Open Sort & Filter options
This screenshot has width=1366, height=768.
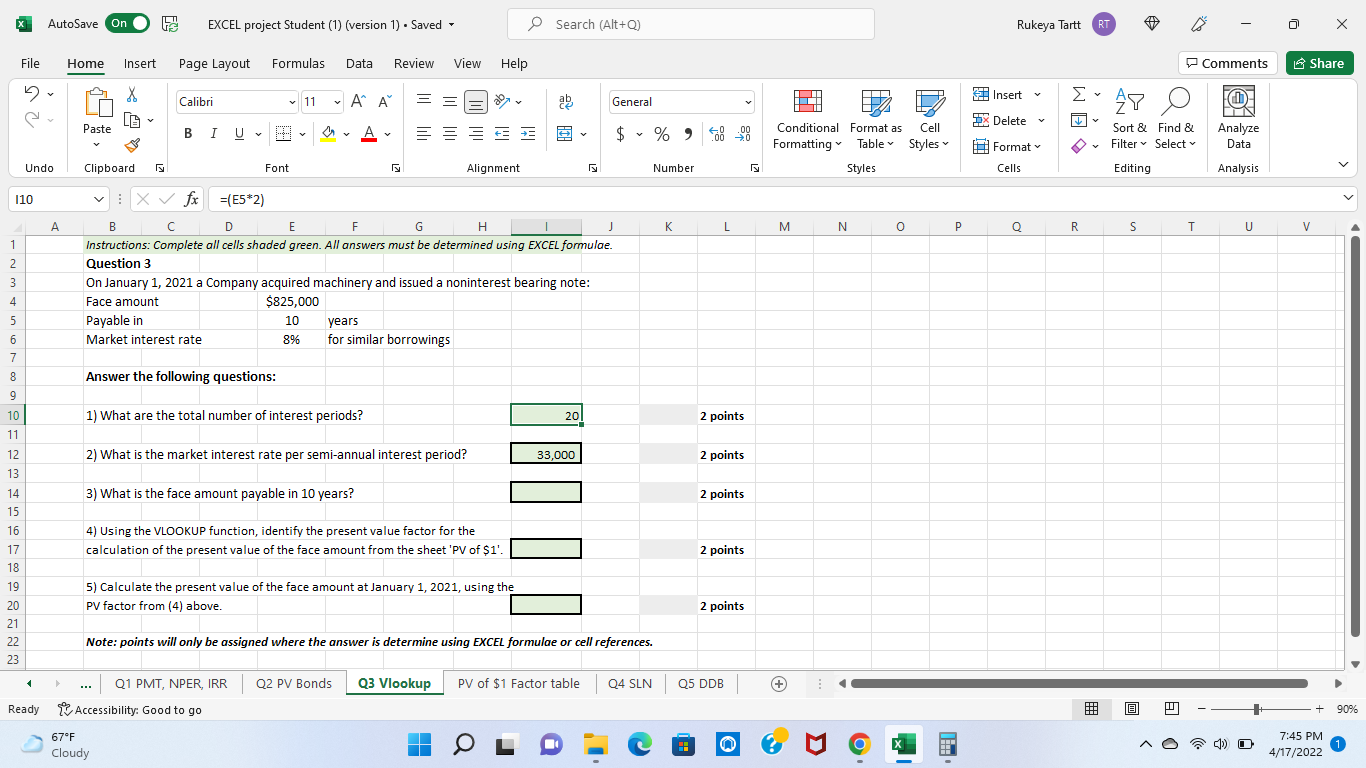[x=1129, y=120]
